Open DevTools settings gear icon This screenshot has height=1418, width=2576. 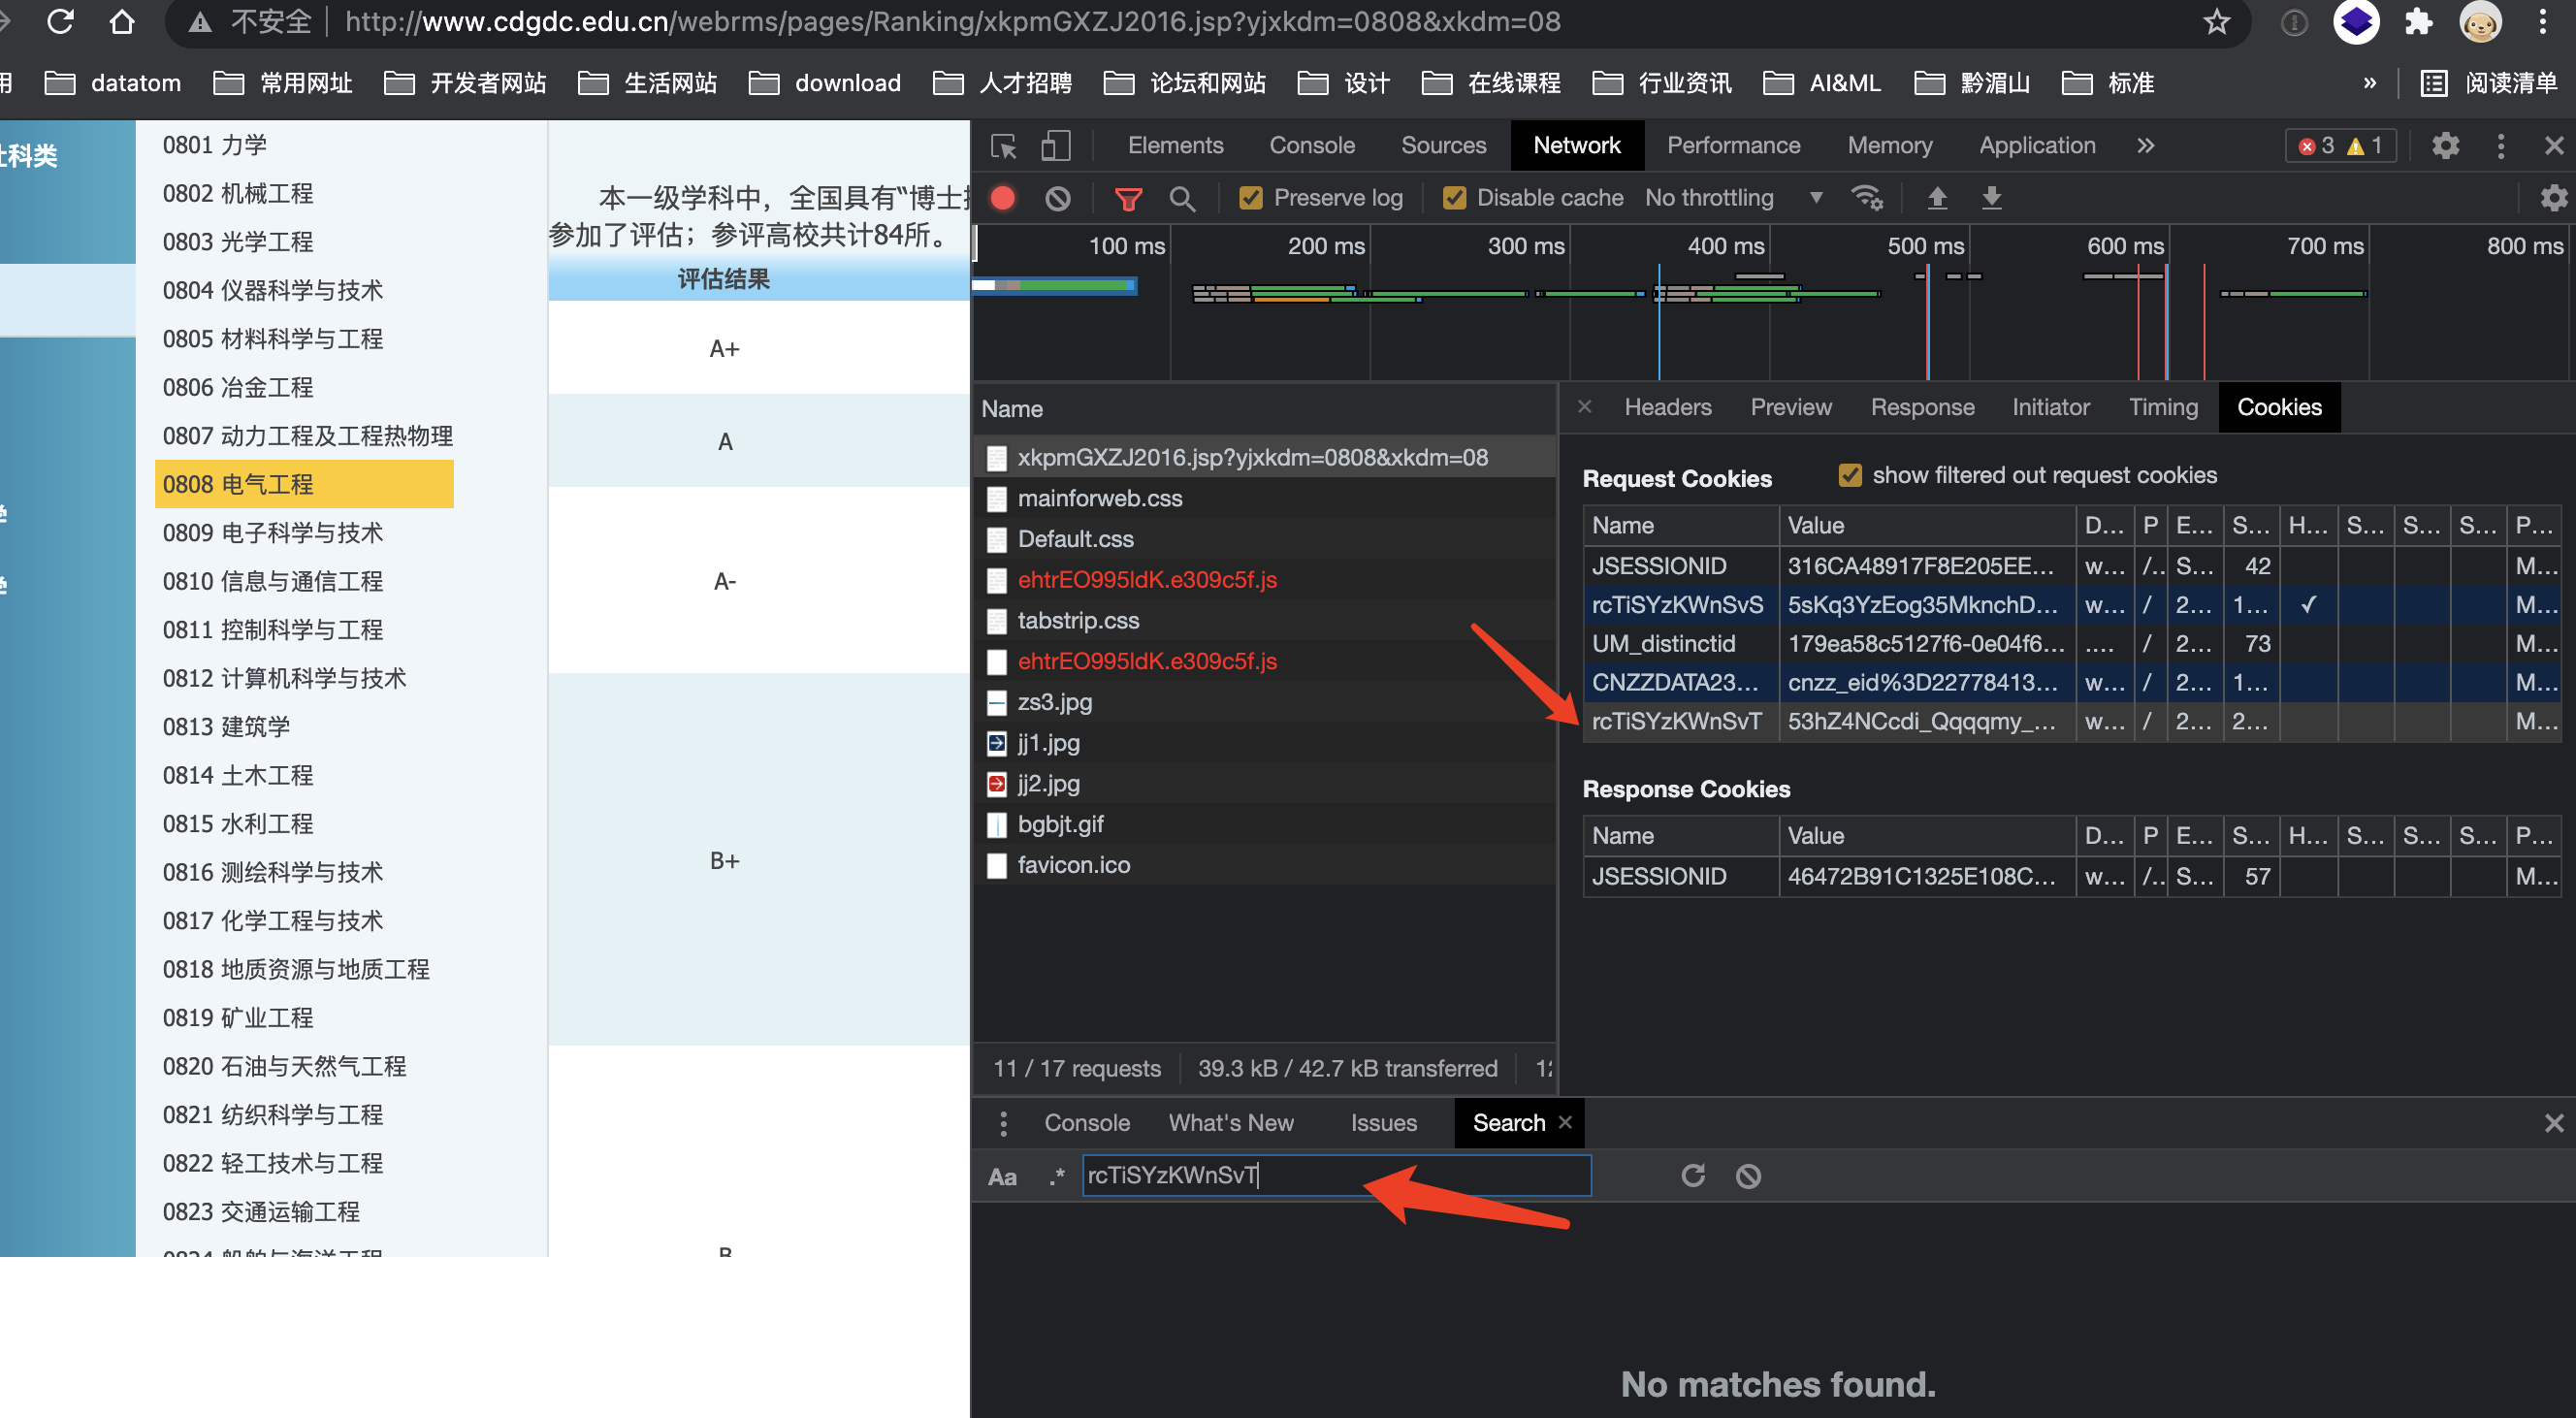click(2445, 146)
